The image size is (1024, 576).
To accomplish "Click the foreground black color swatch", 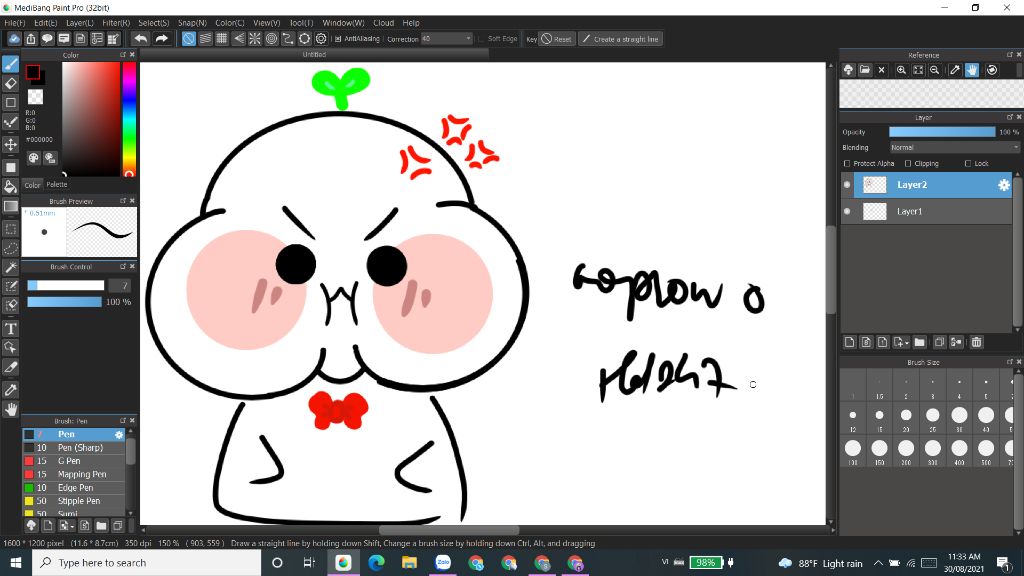I will [x=33, y=72].
